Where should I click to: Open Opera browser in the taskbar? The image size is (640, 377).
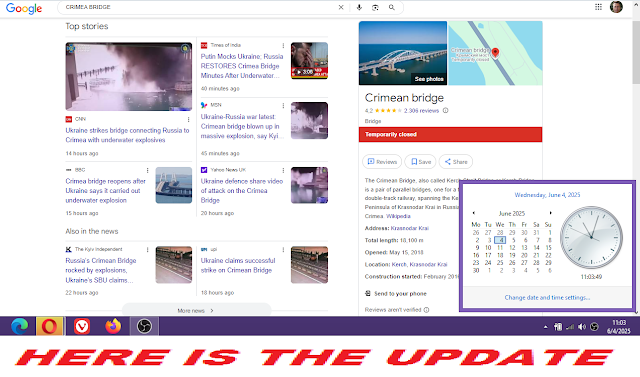(50, 326)
